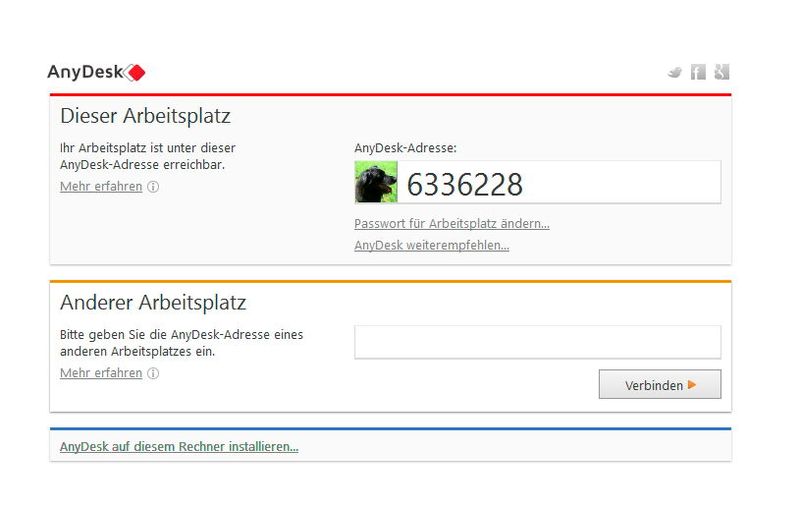
Task: Click info icon under Dieser Arbeitsplatz
Action: [x=153, y=187]
